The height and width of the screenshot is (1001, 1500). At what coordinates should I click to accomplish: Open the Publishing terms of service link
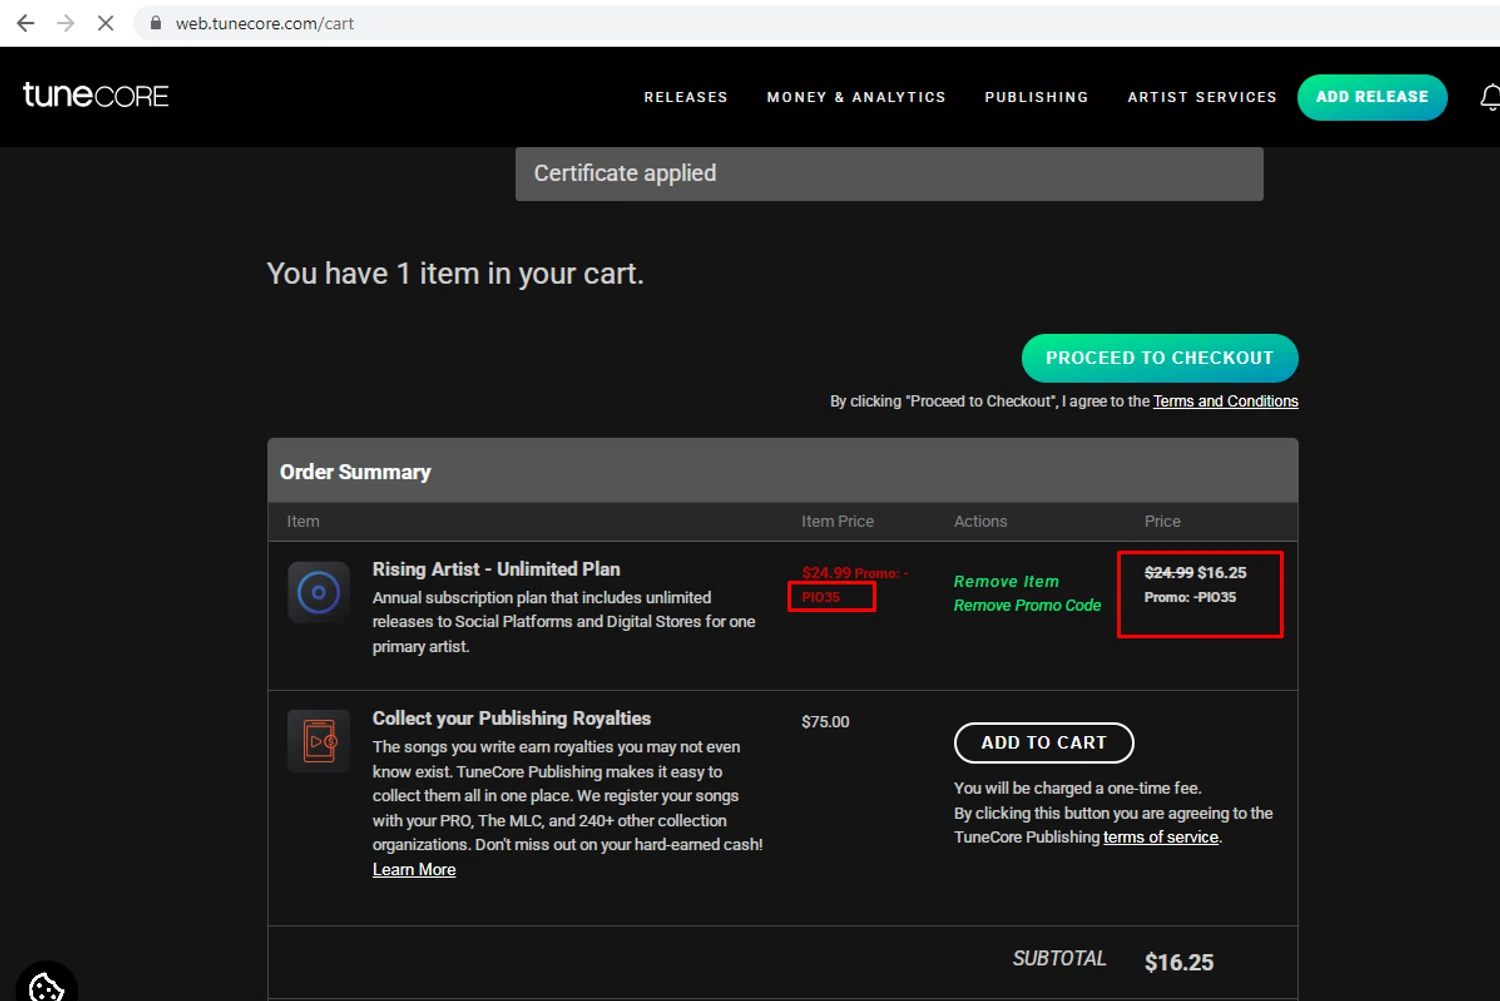pos(1161,837)
